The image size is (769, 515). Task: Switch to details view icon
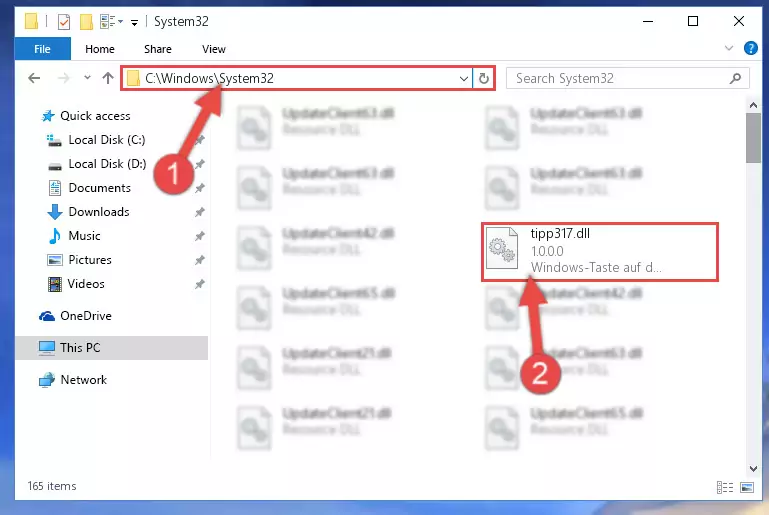(x=724, y=487)
